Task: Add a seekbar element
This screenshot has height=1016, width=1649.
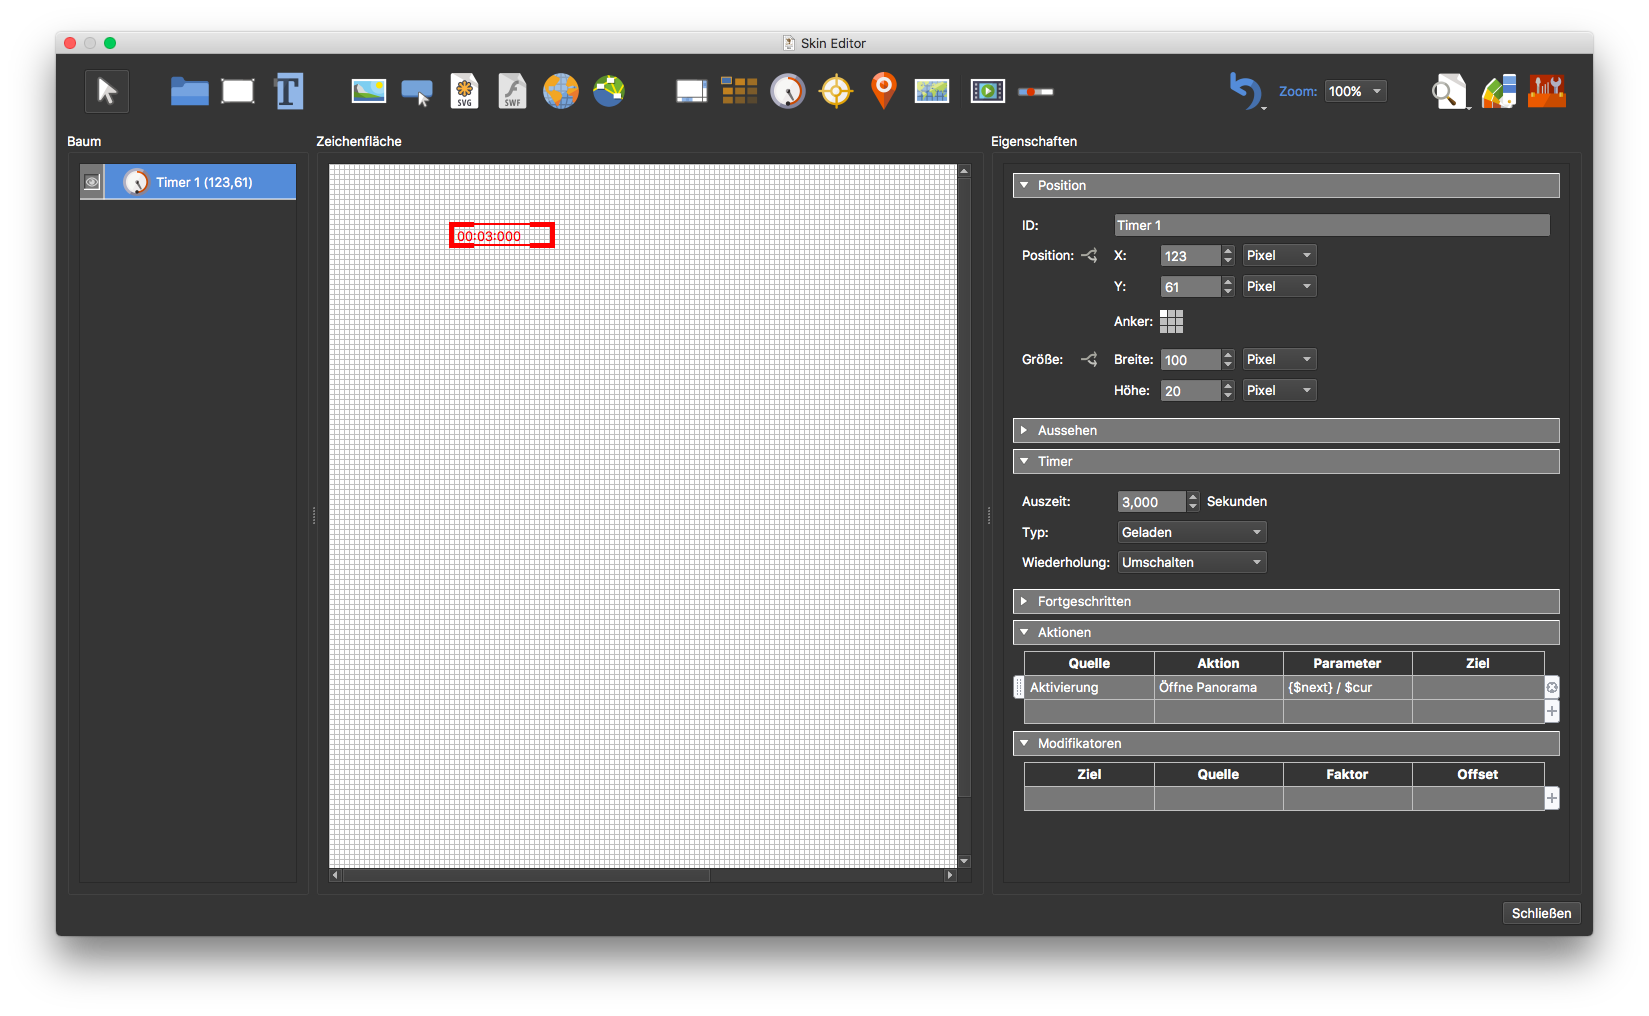Action: (x=1036, y=91)
